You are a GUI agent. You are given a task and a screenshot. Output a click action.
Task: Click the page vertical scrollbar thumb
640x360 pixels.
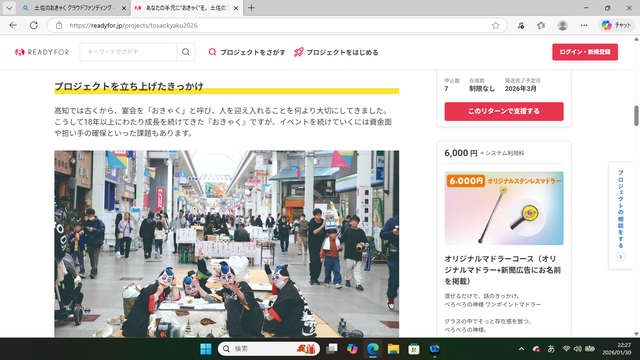[636, 116]
